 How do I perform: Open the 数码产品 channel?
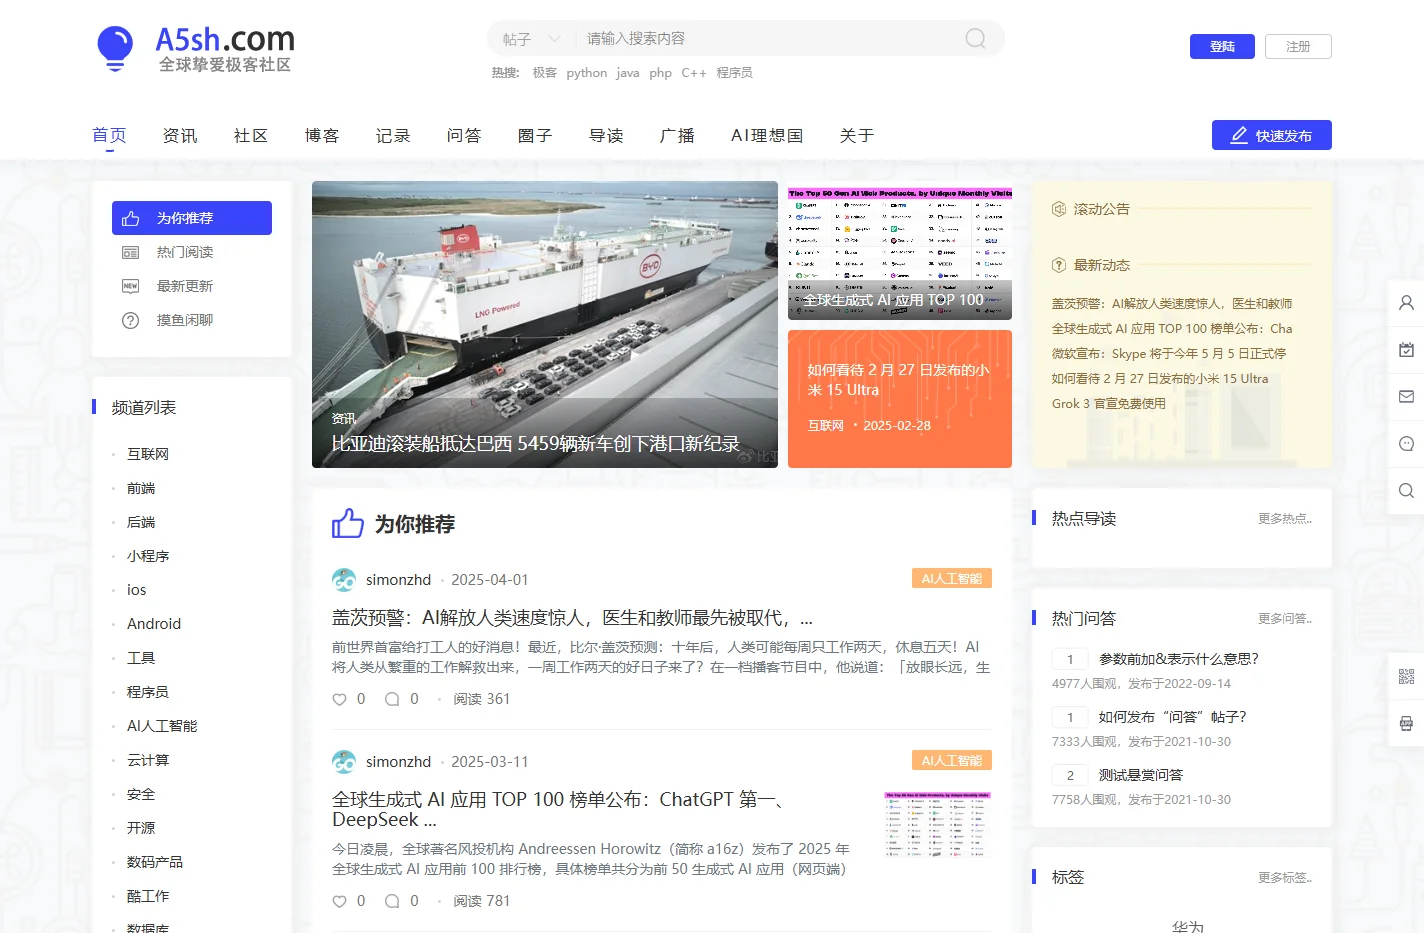tap(155, 862)
